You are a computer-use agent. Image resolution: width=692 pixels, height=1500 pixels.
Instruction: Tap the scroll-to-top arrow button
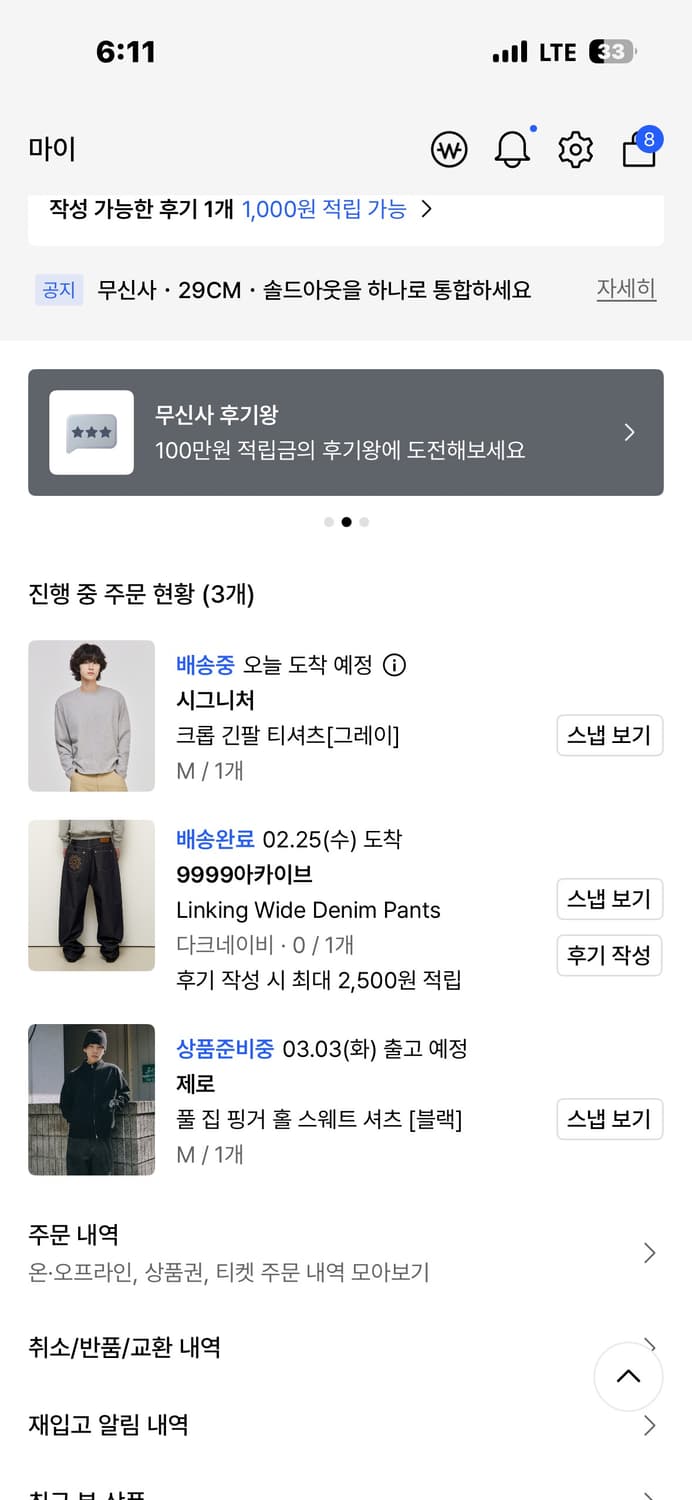629,1377
